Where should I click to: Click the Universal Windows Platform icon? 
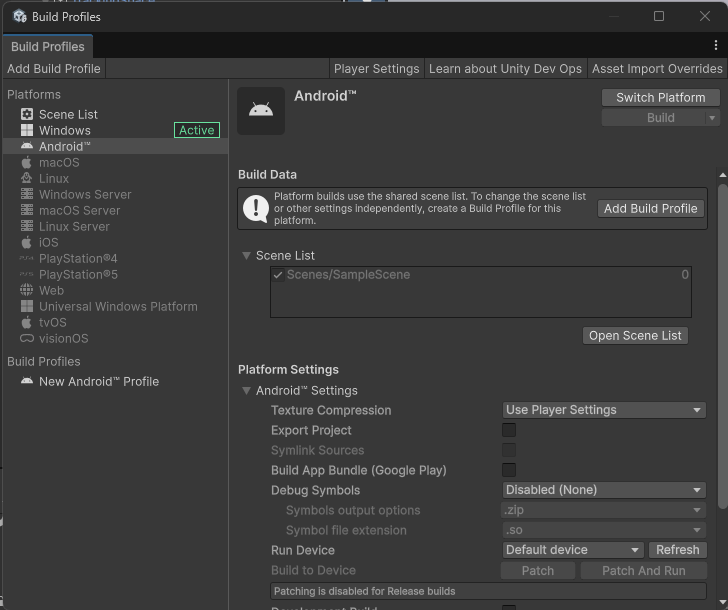click(27, 306)
